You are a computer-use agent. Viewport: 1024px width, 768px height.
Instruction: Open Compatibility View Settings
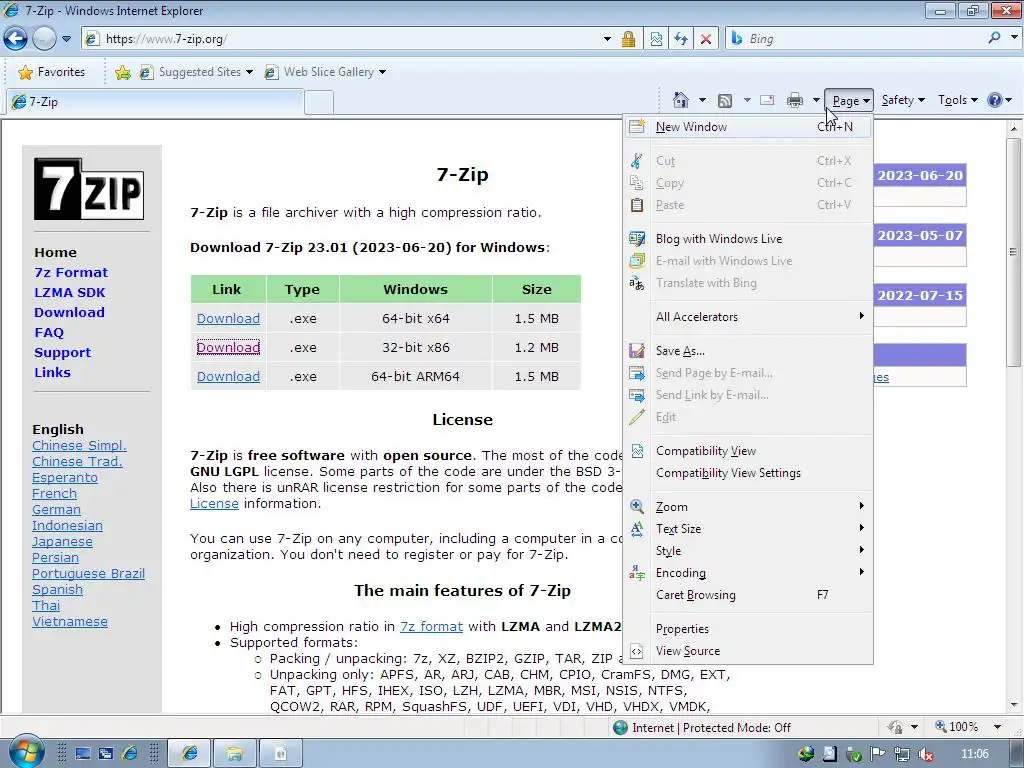click(748, 473)
